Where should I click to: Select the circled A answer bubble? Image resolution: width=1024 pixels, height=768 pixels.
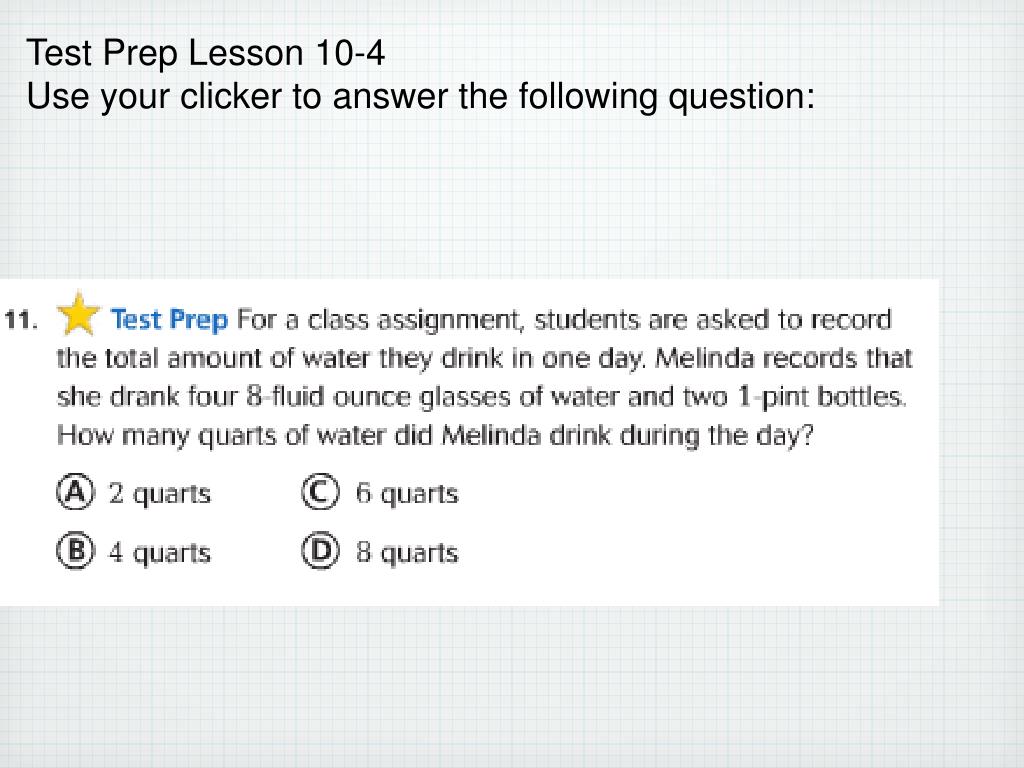point(75,492)
